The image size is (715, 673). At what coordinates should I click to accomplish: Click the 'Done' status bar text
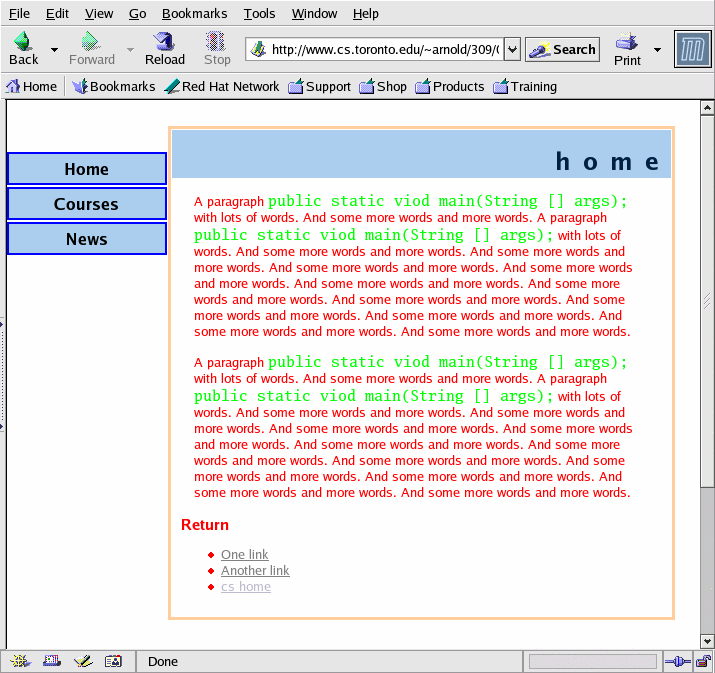coord(163,662)
